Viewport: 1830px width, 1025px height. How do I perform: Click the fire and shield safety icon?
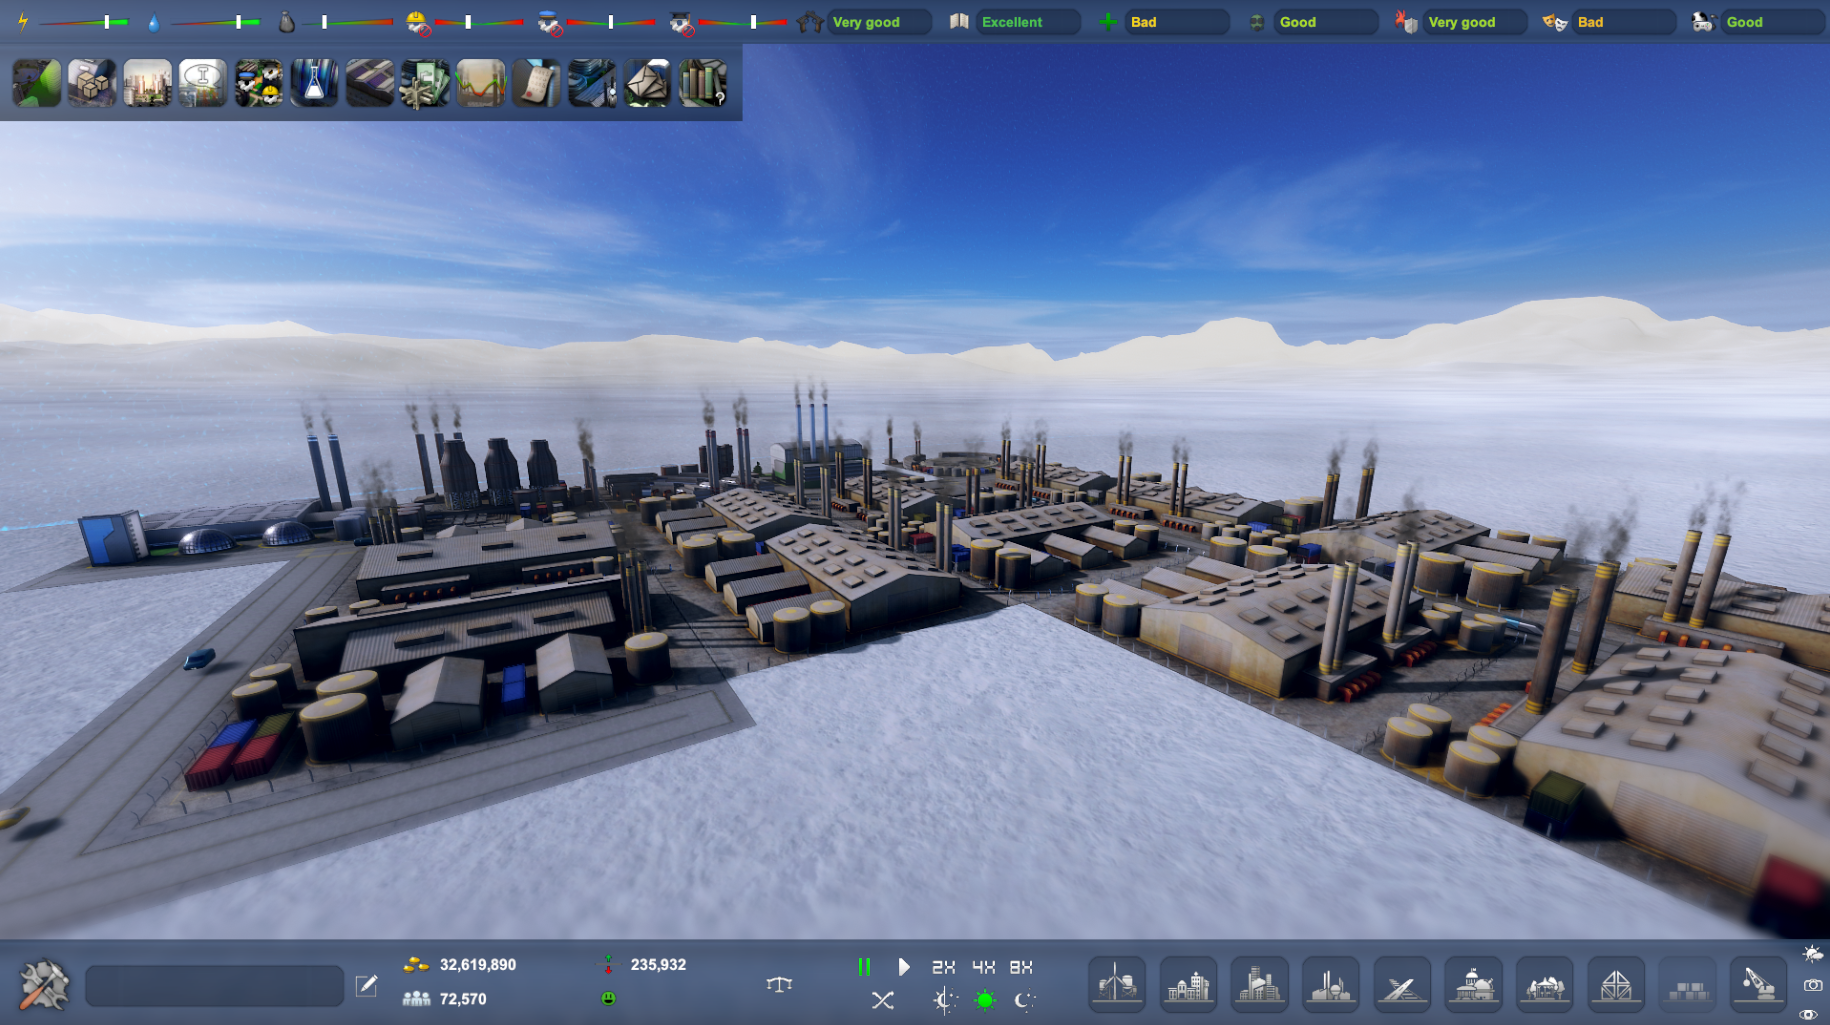pyautogui.click(x=1406, y=22)
